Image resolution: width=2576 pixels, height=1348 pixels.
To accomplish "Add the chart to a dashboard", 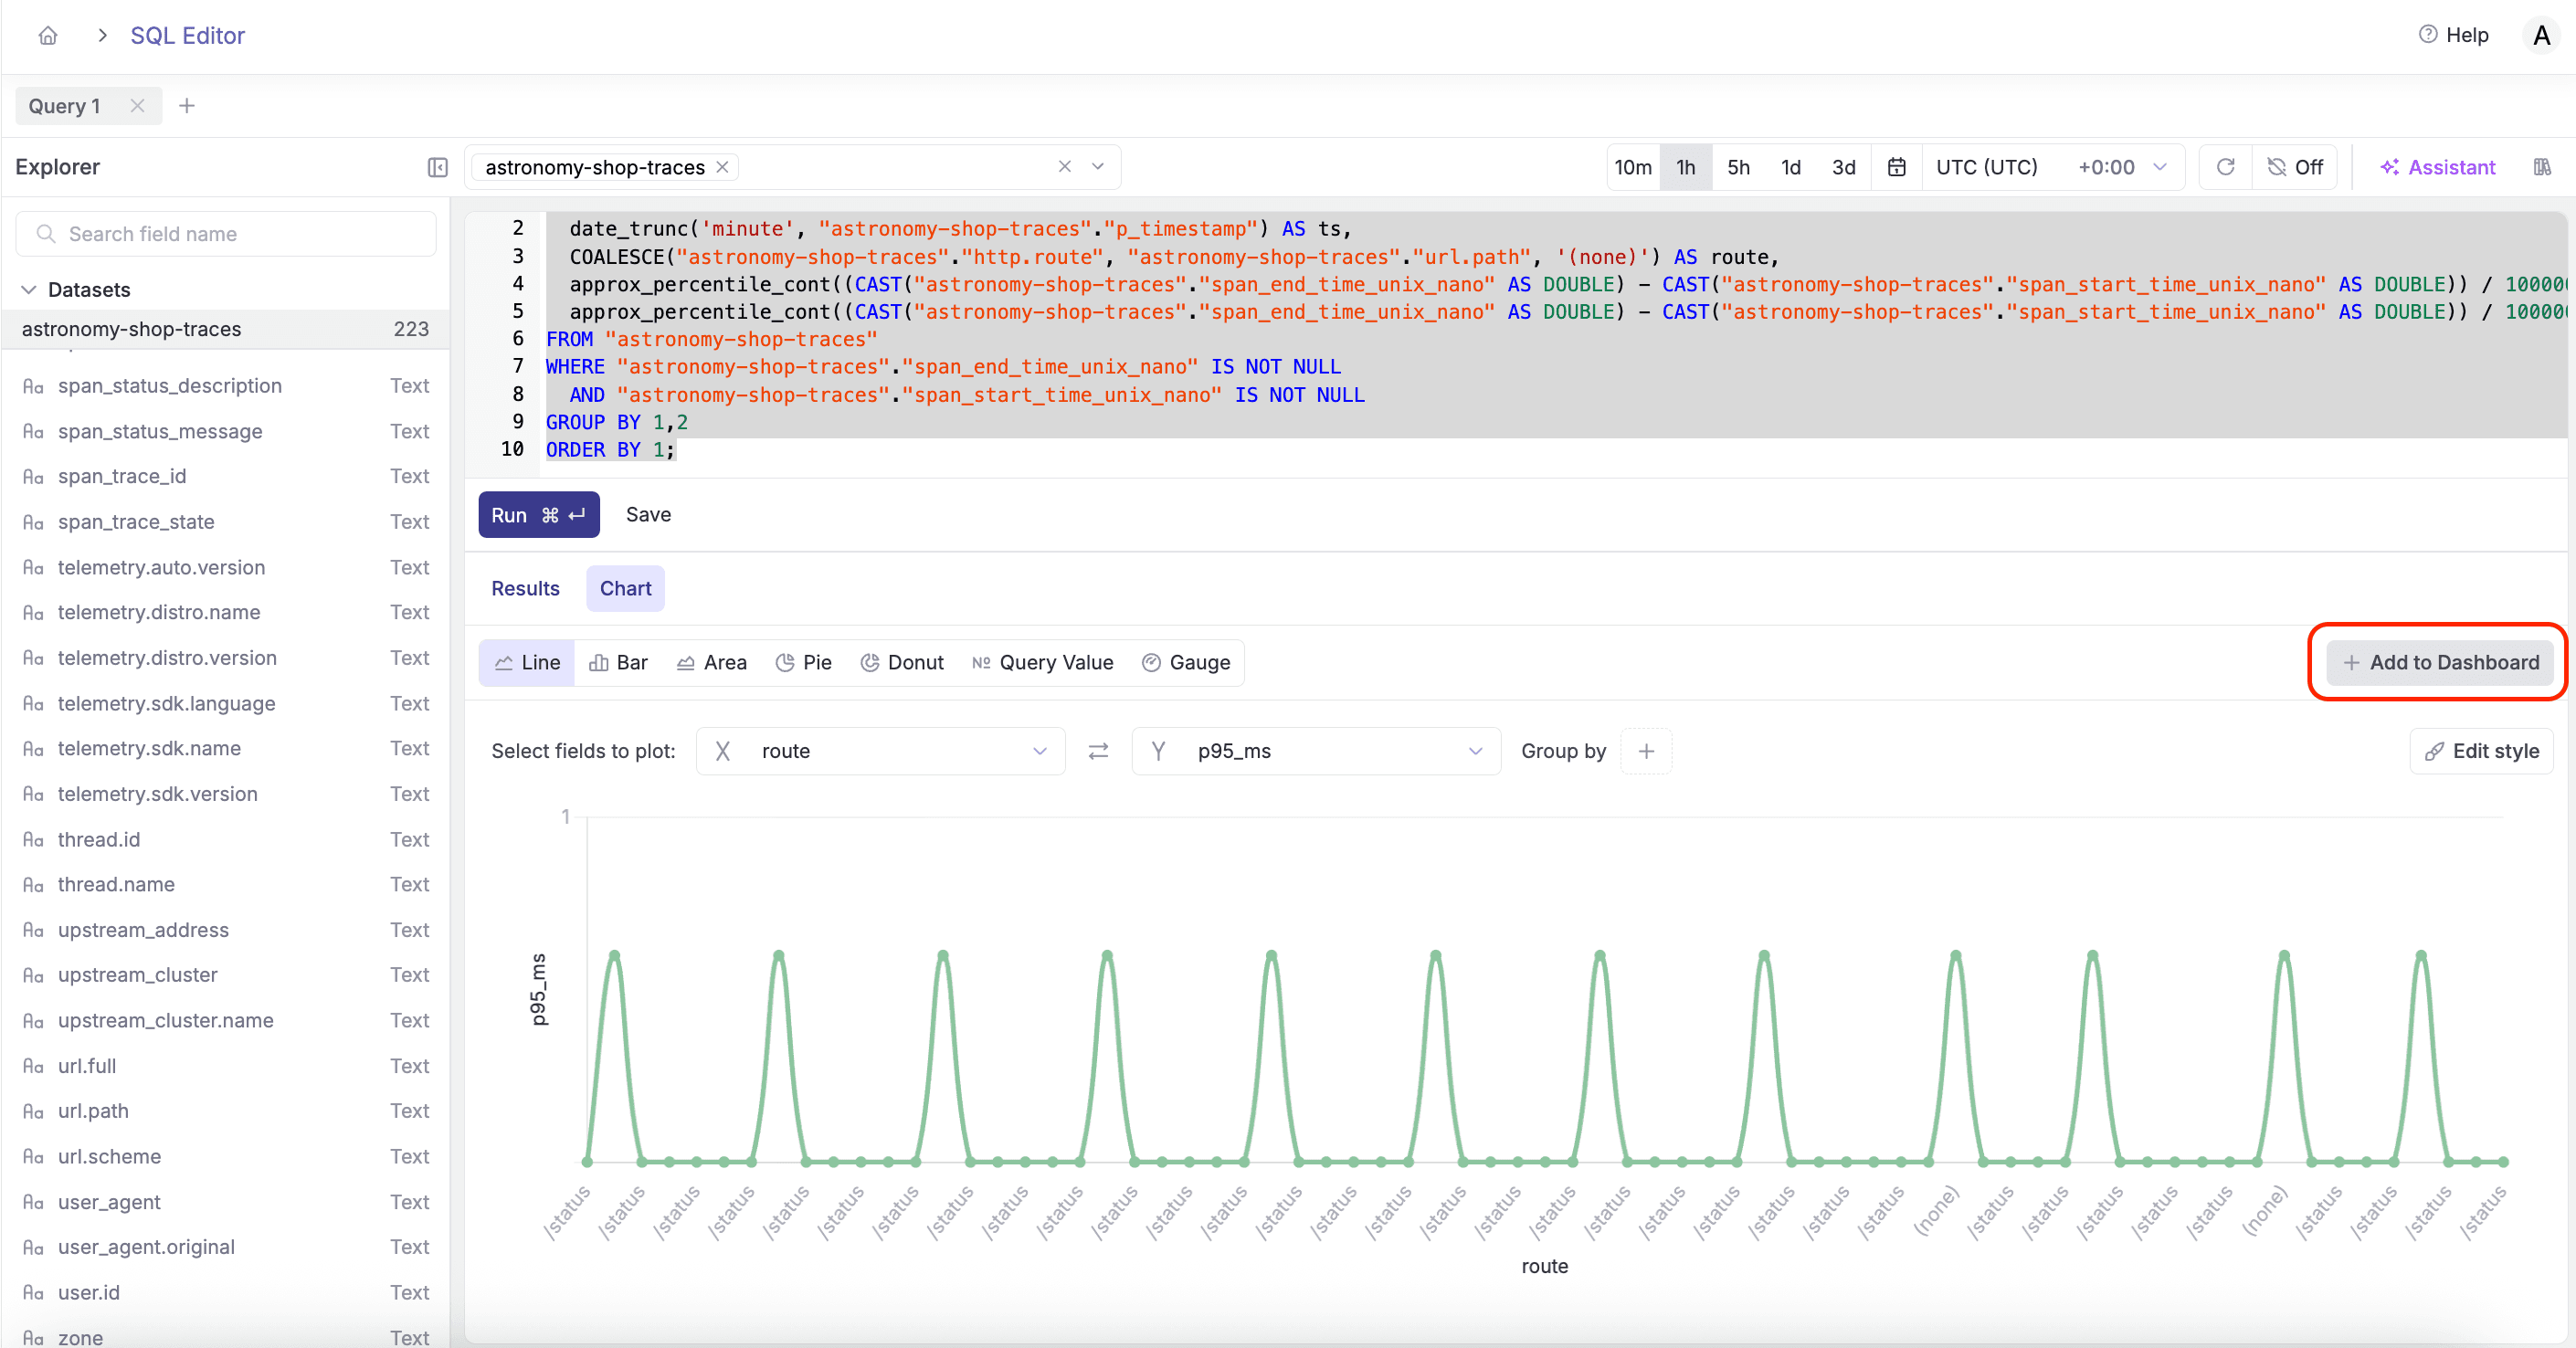I will [2439, 663].
